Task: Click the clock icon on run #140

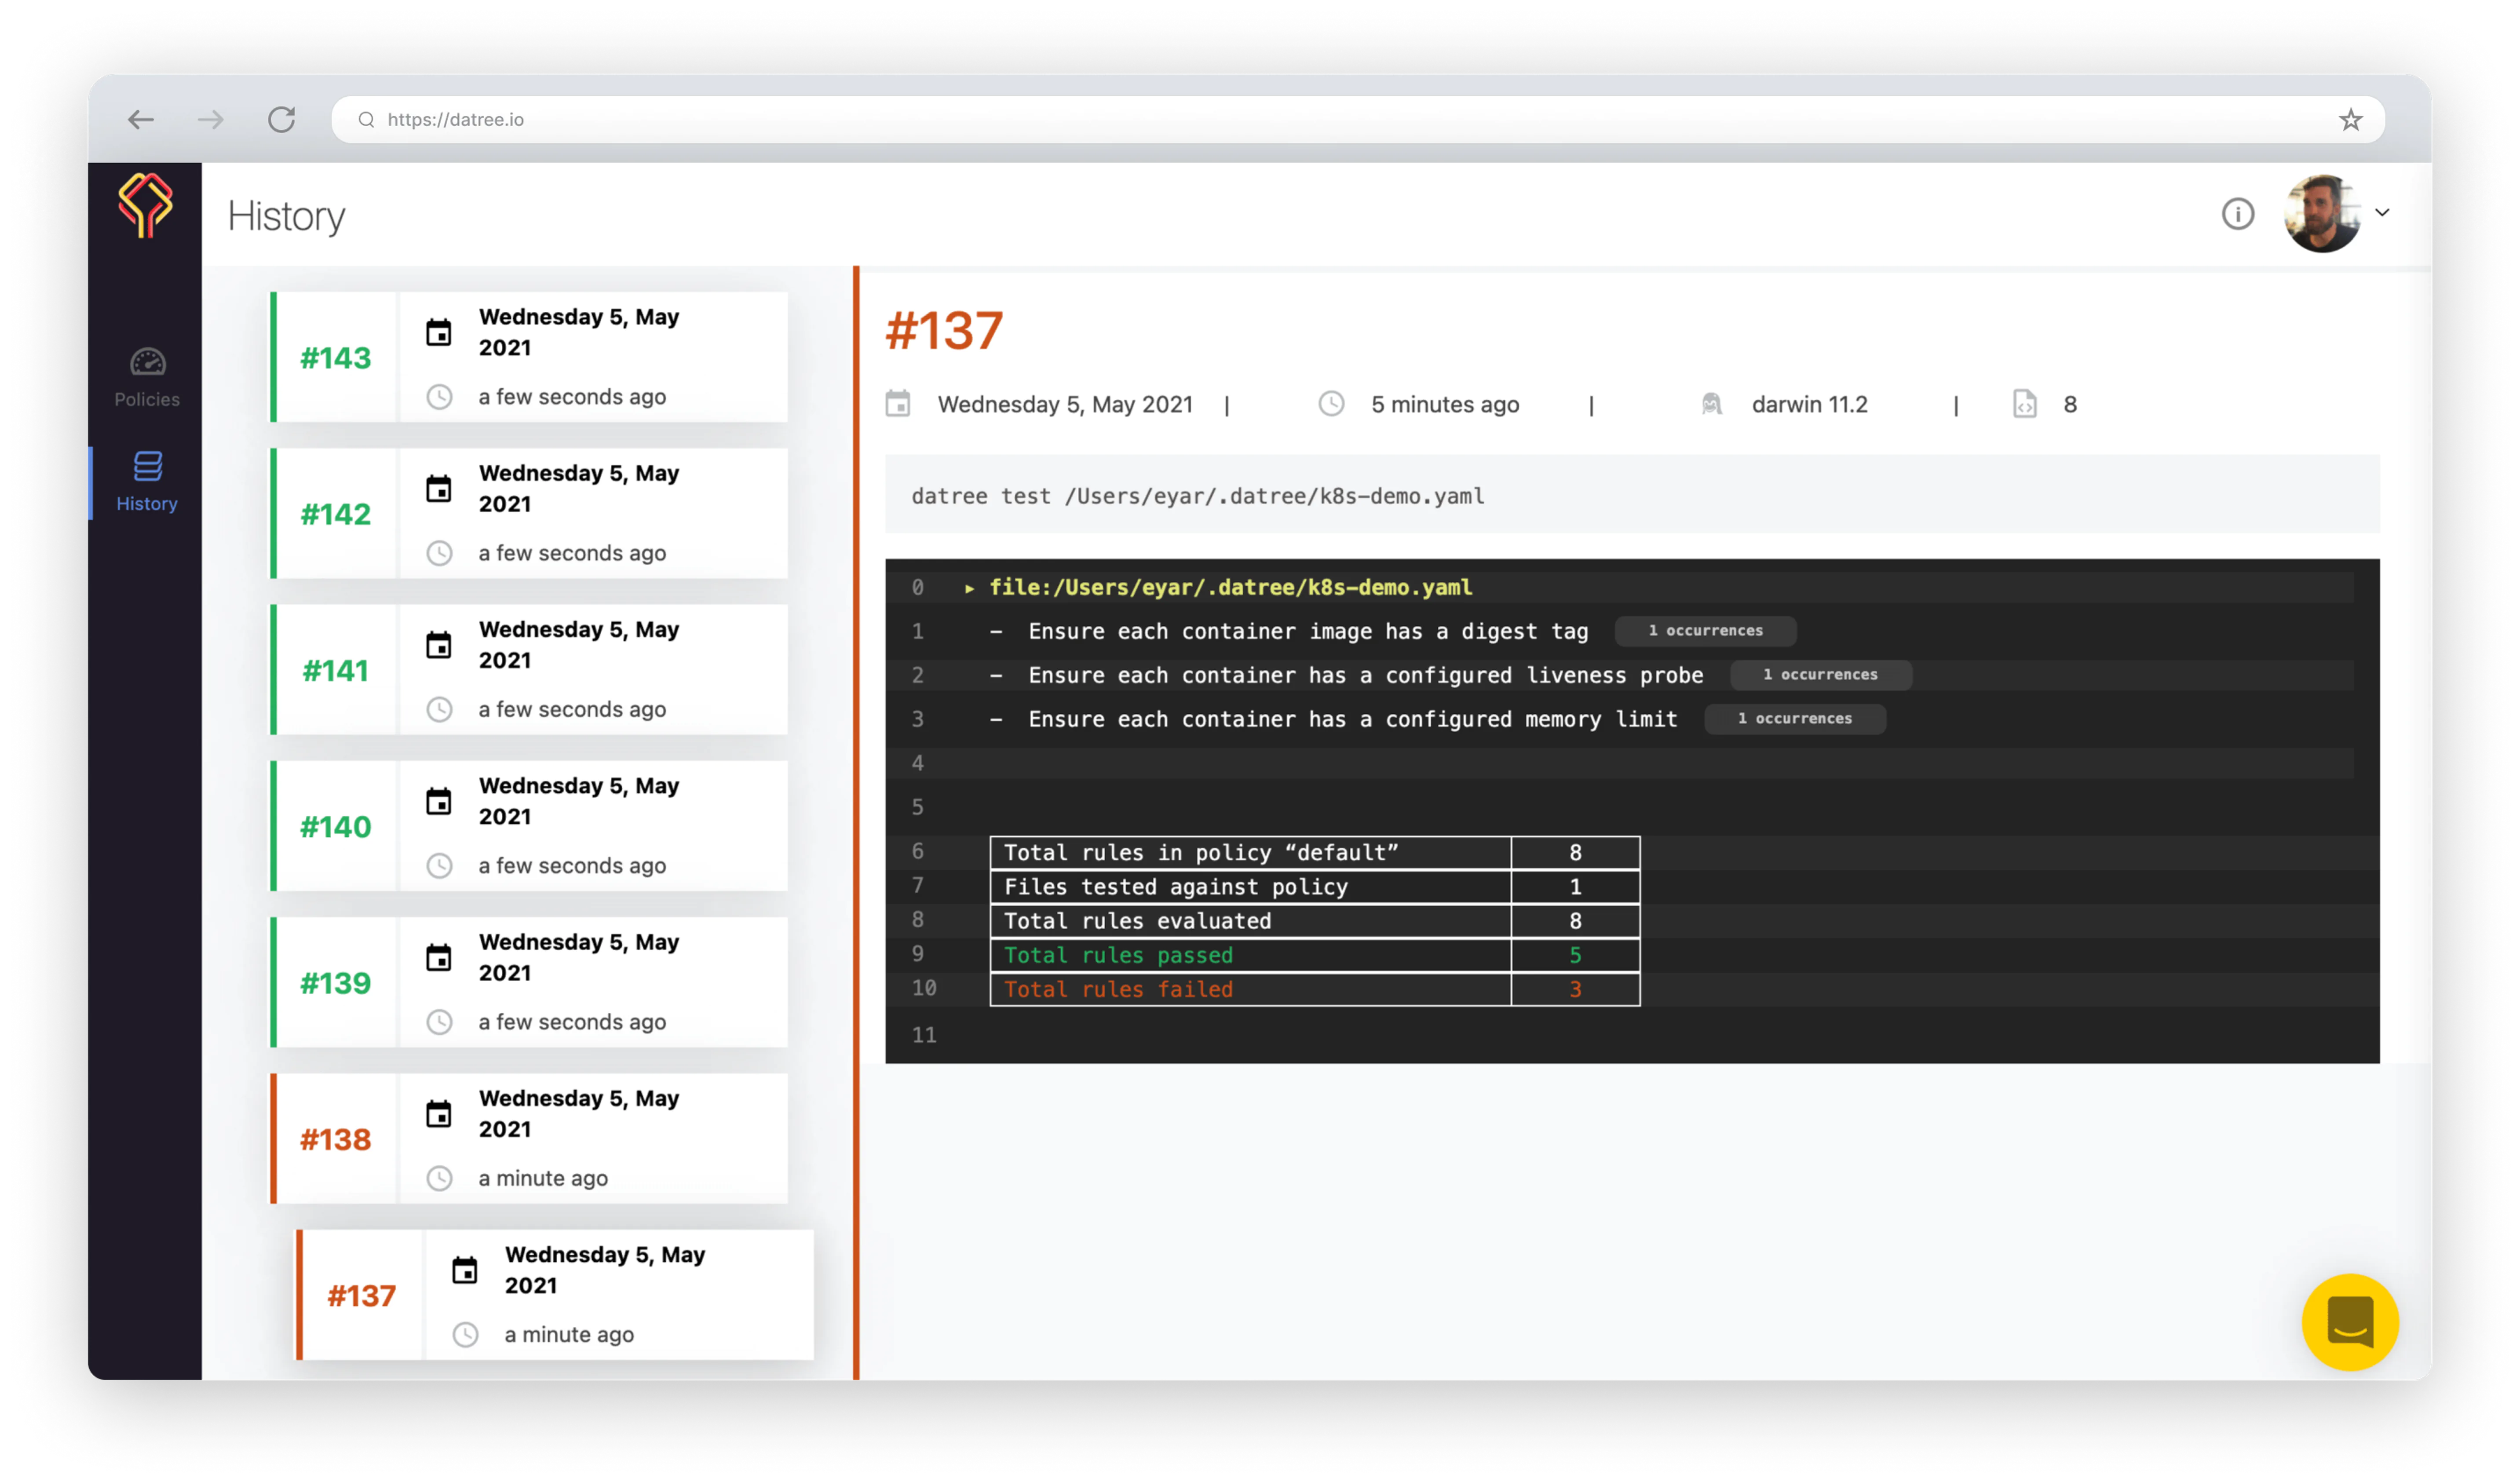Action: pyautogui.click(x=440, y=866)
